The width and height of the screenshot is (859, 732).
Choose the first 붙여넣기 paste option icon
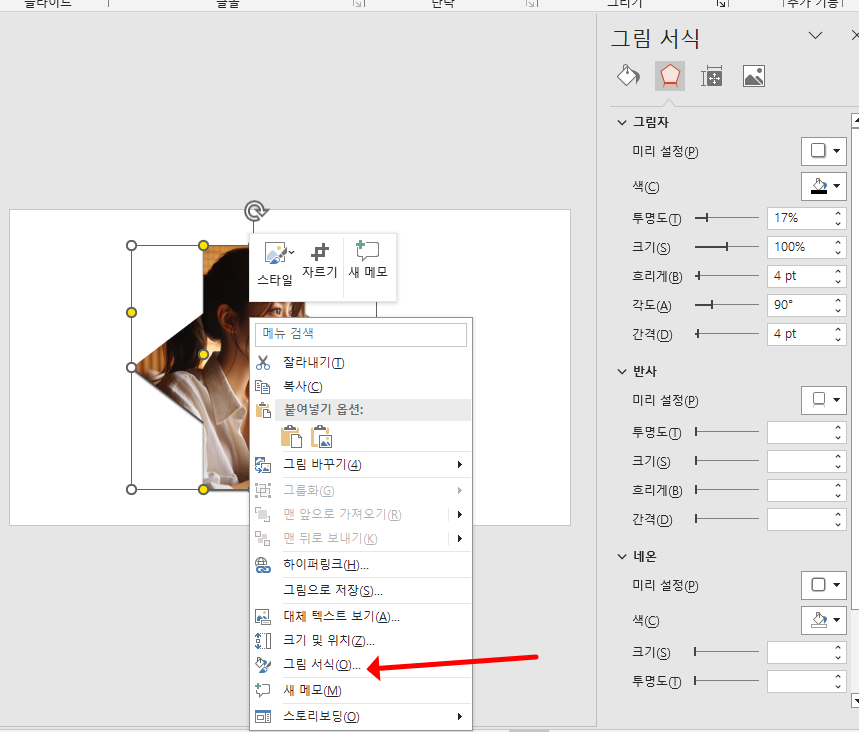[x=289, y=436]
